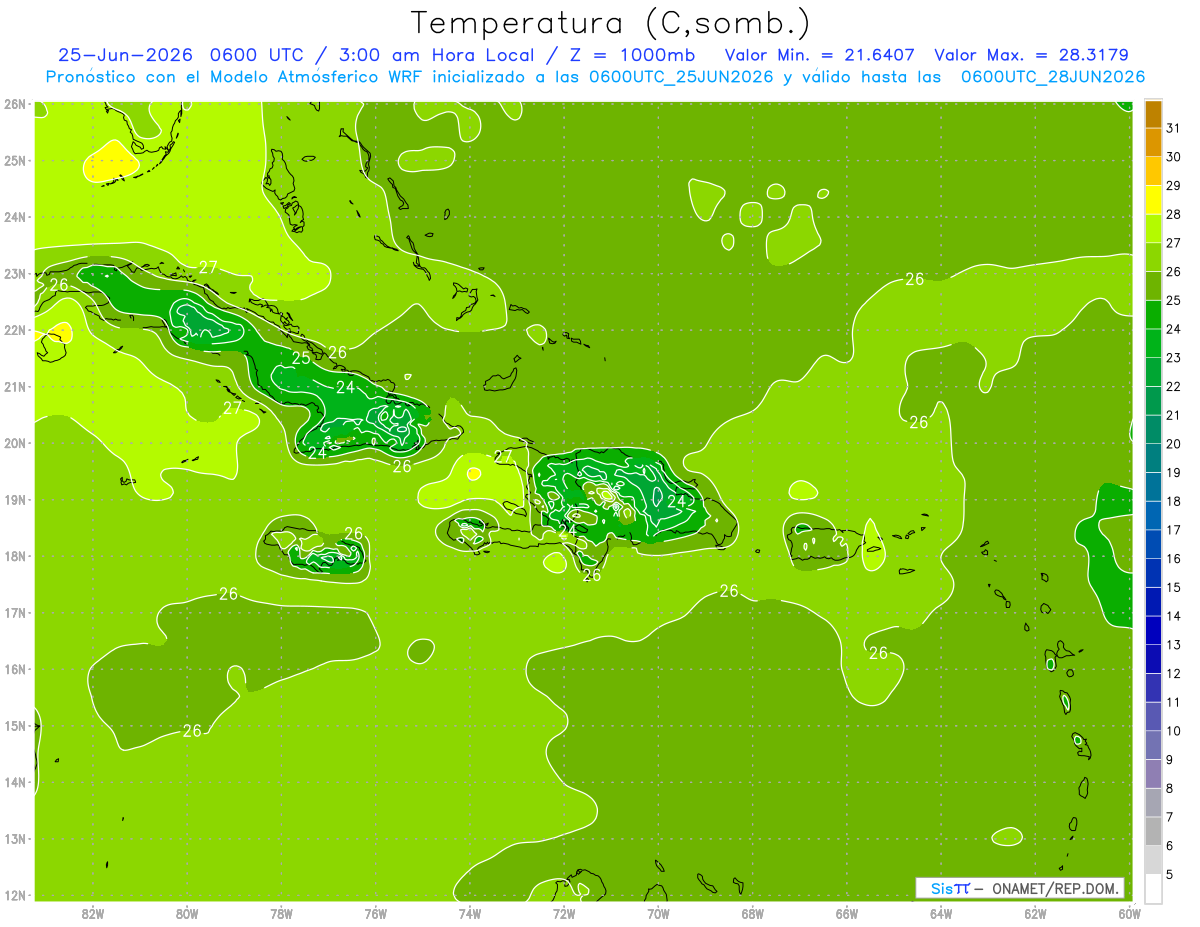Click the '70W' longitude label

point(658,912)
